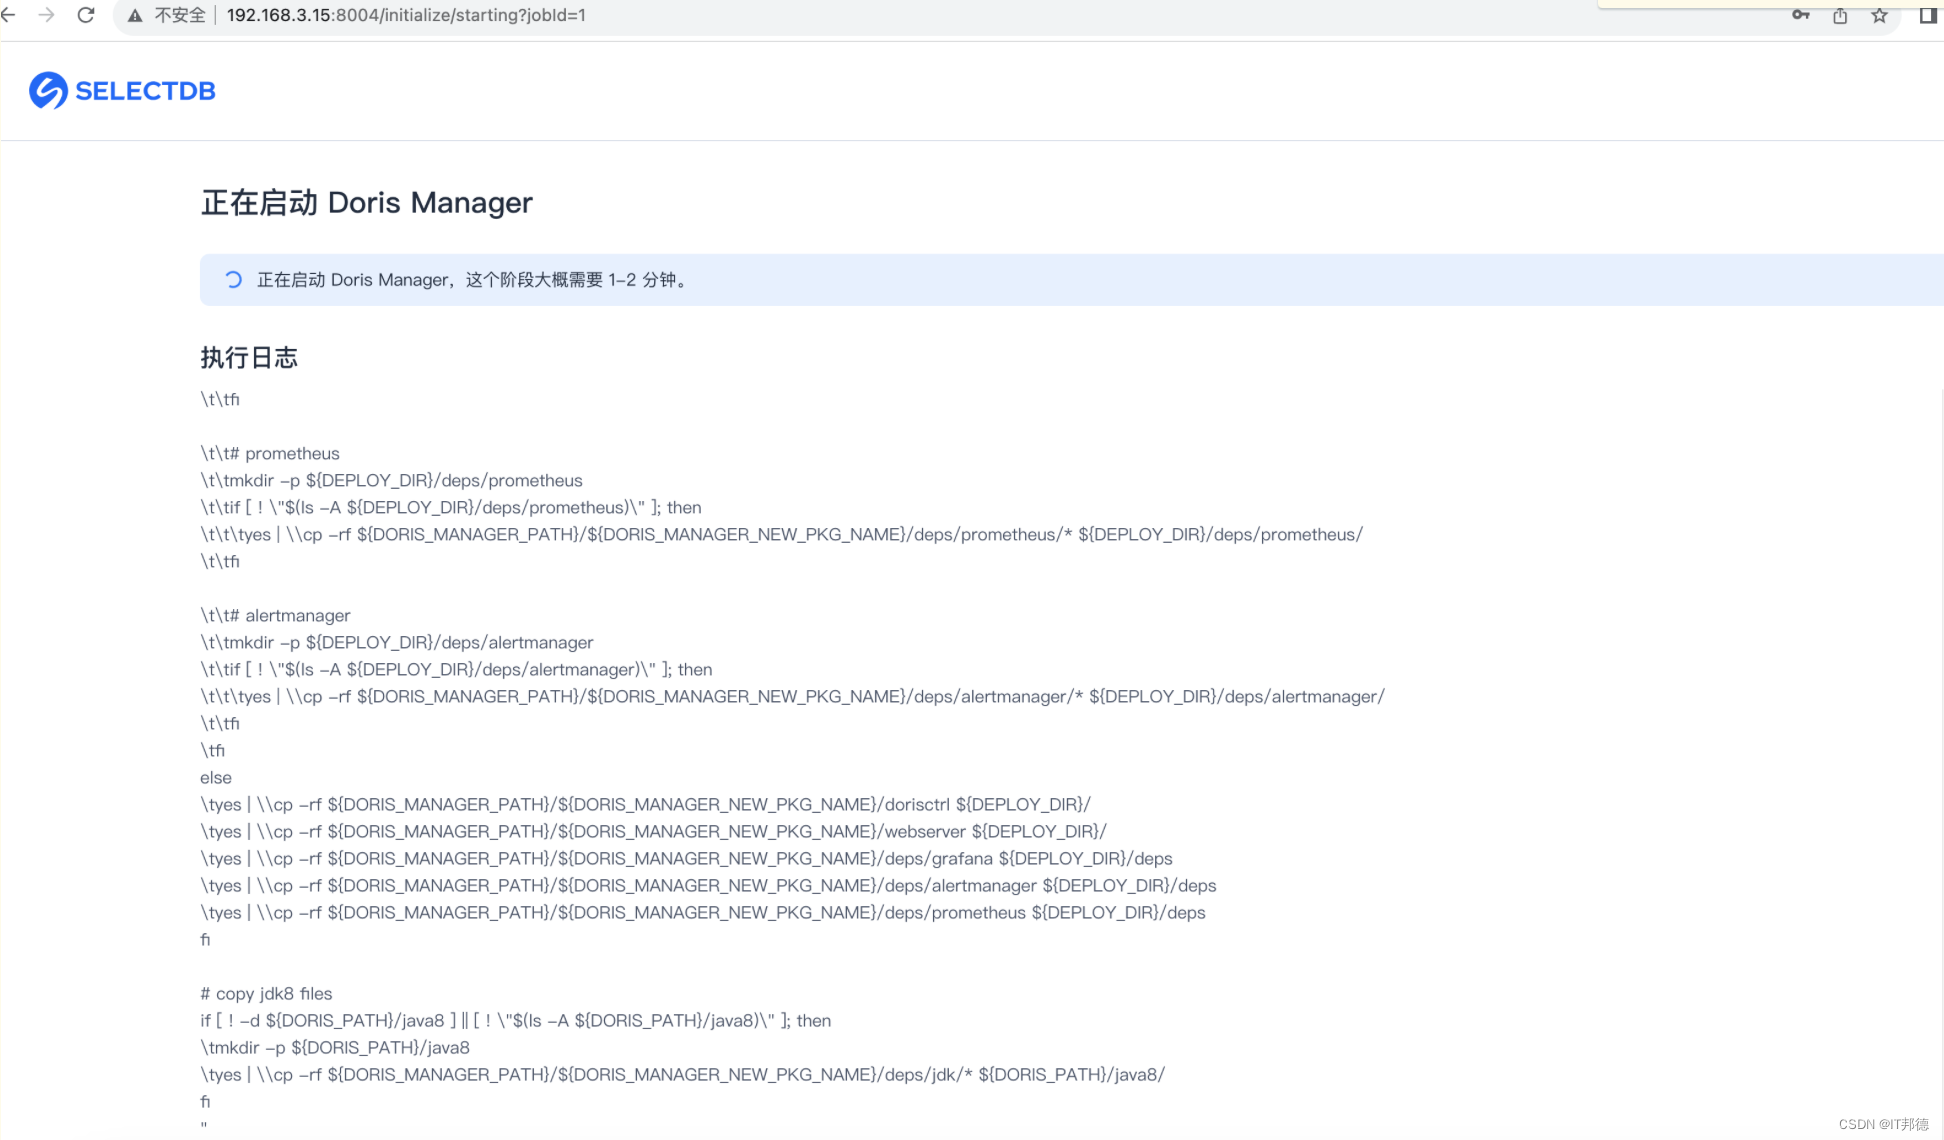Click the log line 'mkdir -p ${DEPLOY_DIR}/deps/prometheus'
The height and width of the screenshot is (1140, 1944).
(391, 481)
